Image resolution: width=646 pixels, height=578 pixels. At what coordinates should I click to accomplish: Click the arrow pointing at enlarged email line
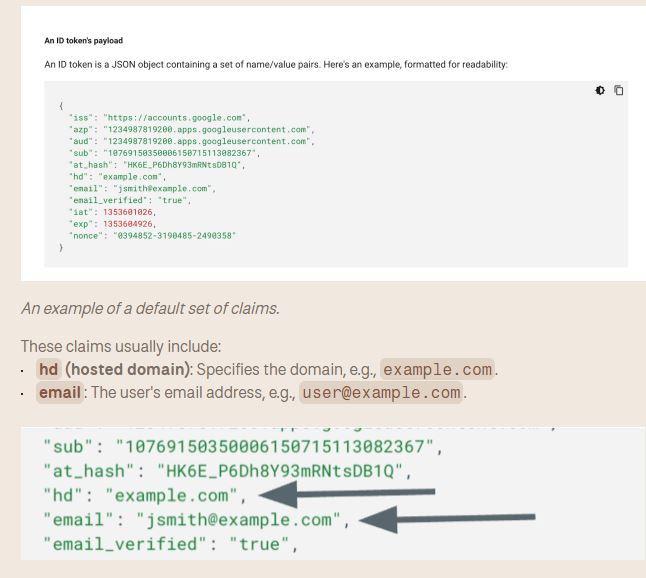(447, 519)
